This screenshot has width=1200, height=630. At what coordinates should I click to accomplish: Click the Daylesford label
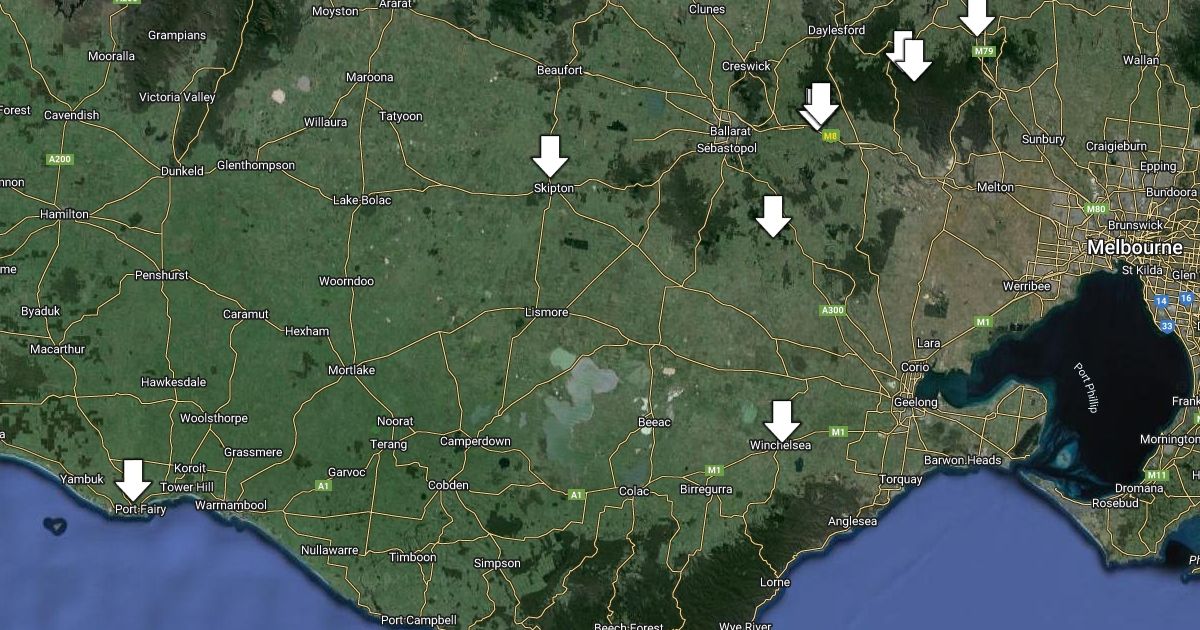pos(836,31)
